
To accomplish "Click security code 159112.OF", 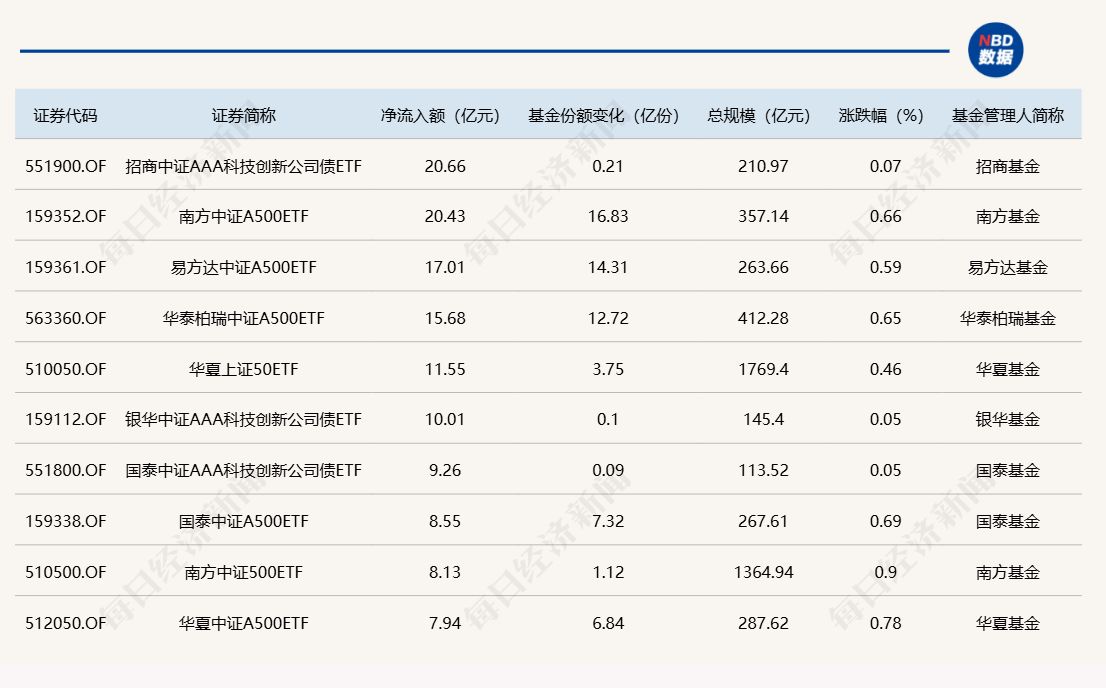I will coord(66,419).
